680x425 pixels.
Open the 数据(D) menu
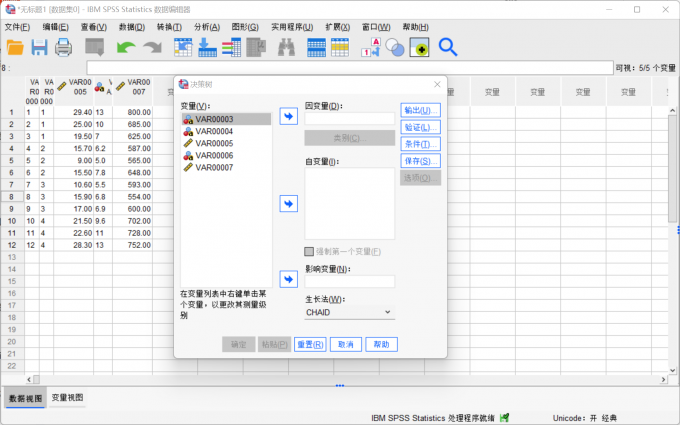tap(132, 27)
